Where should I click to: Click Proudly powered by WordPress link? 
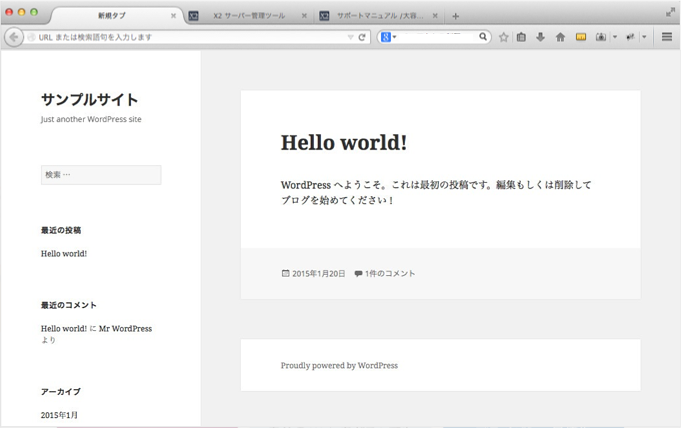339,365
